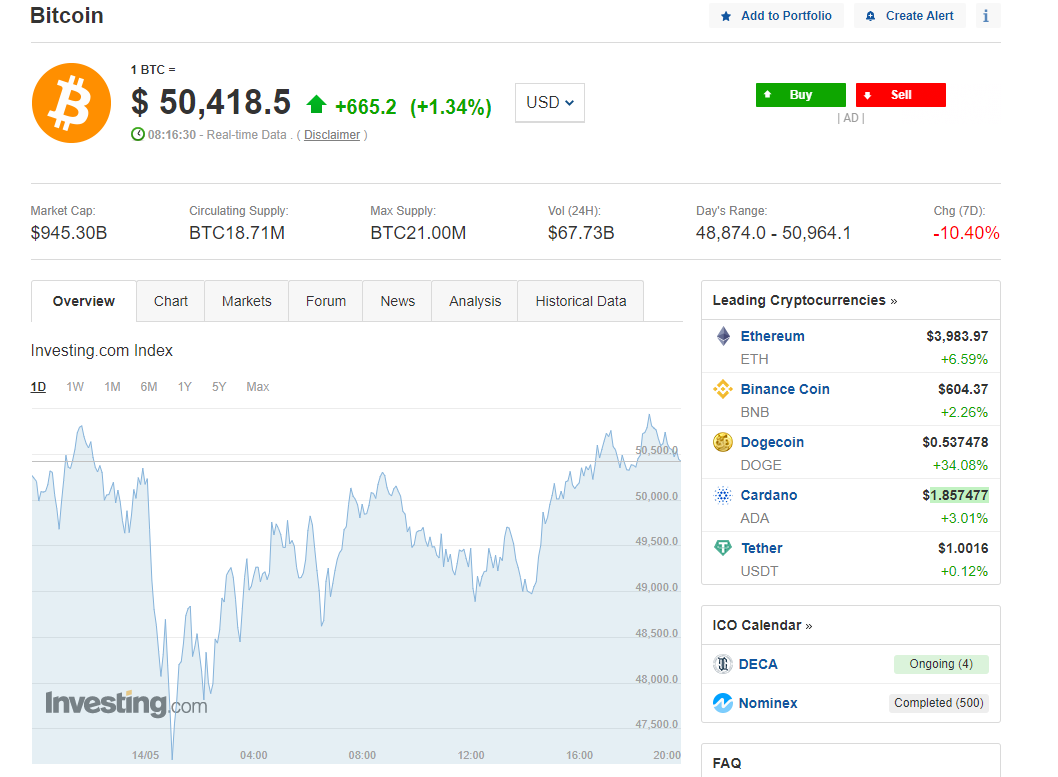Click the orange Bitcoin logo icon

72,103
